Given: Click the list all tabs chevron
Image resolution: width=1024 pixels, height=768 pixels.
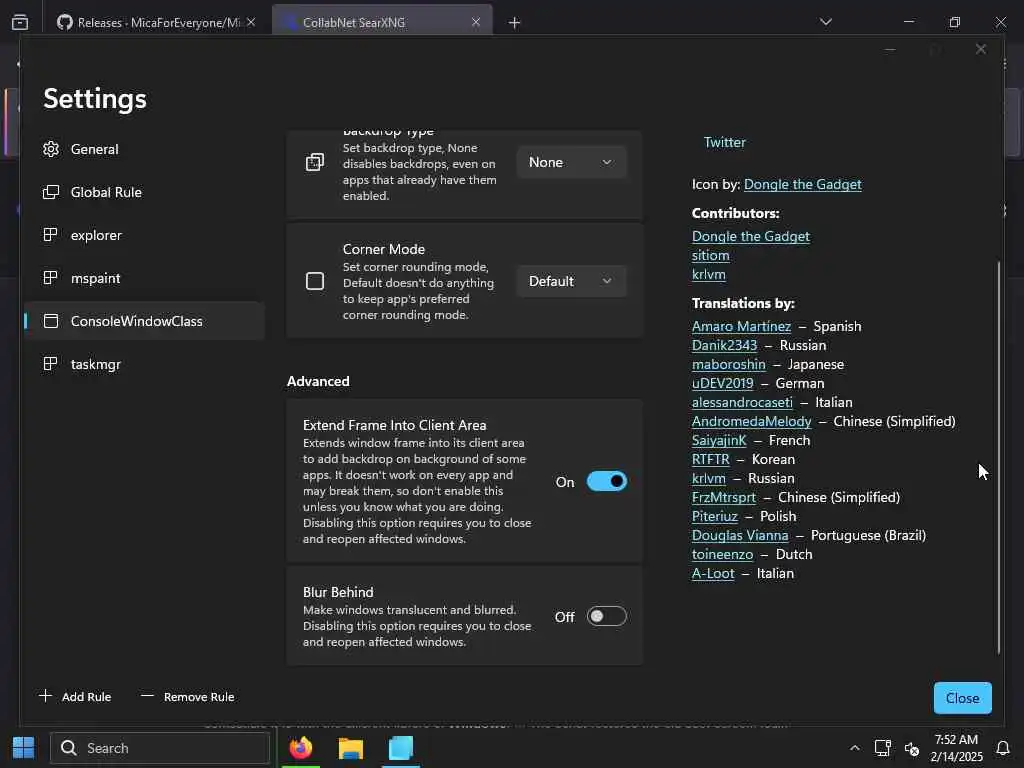Looking at the screenshot, I should (x=825, y=22).
